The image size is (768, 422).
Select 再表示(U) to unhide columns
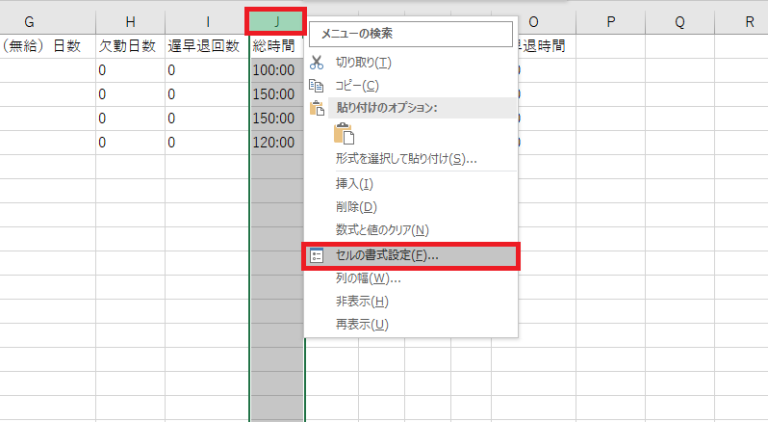[361, 324]
